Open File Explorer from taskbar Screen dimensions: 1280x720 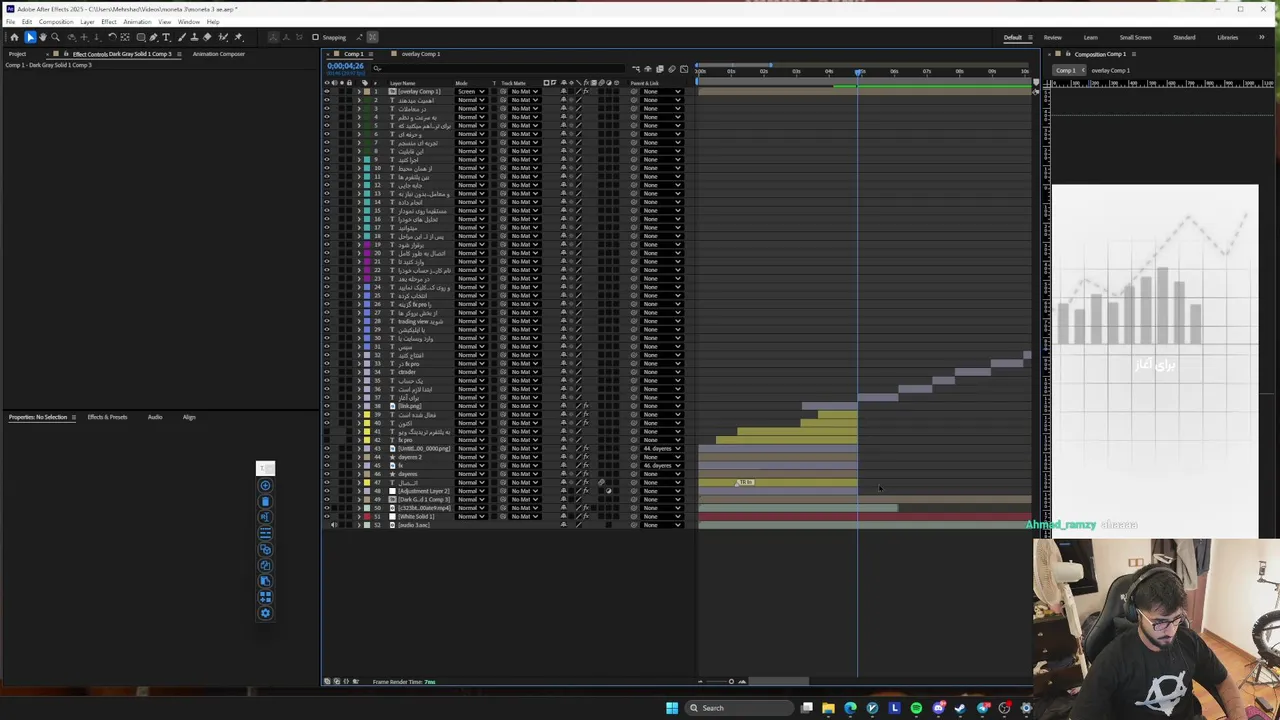pos(828,708)
